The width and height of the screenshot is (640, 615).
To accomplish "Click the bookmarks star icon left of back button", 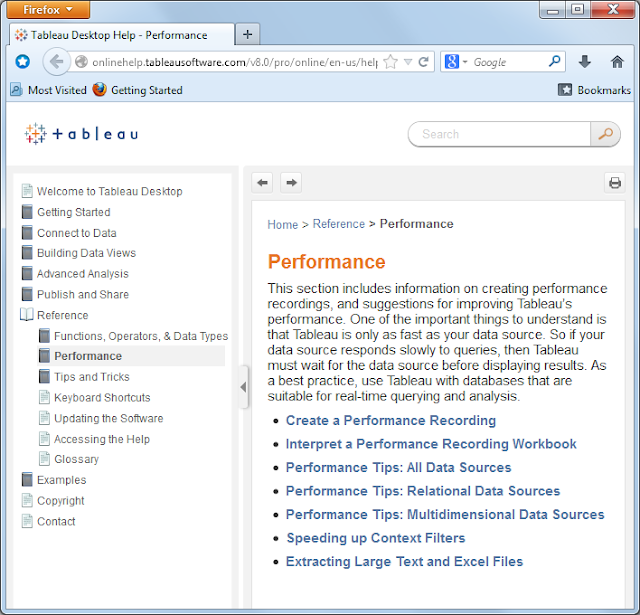I will (x=22, y=62).
